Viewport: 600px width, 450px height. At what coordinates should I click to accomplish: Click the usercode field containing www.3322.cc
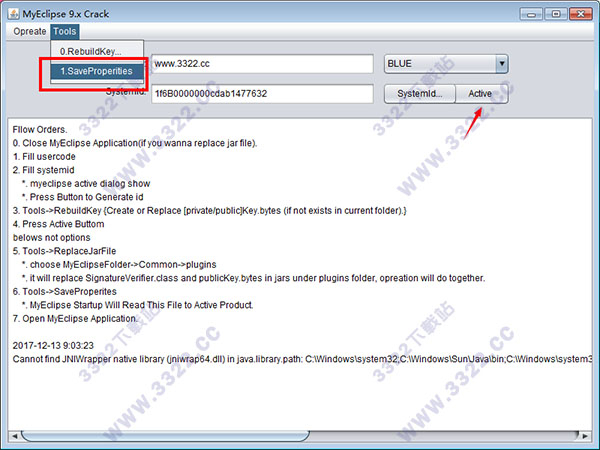point(262,64)
